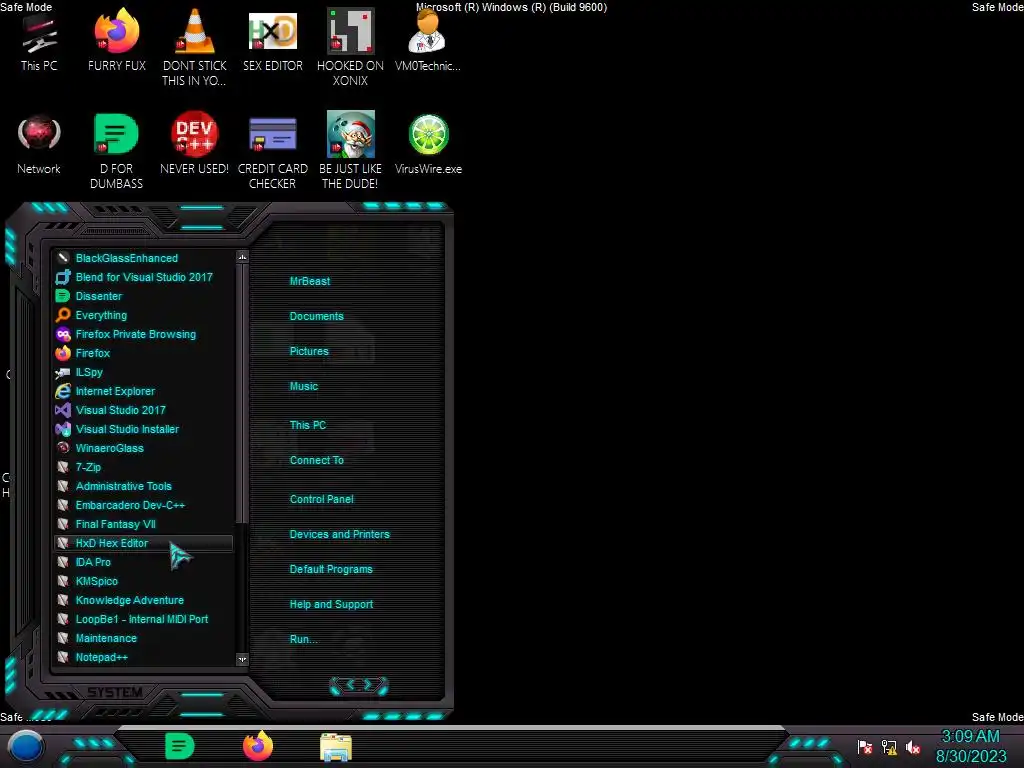Open the MrBeast user folder link
Screen dimensions: 1024x768
[310, 281]
